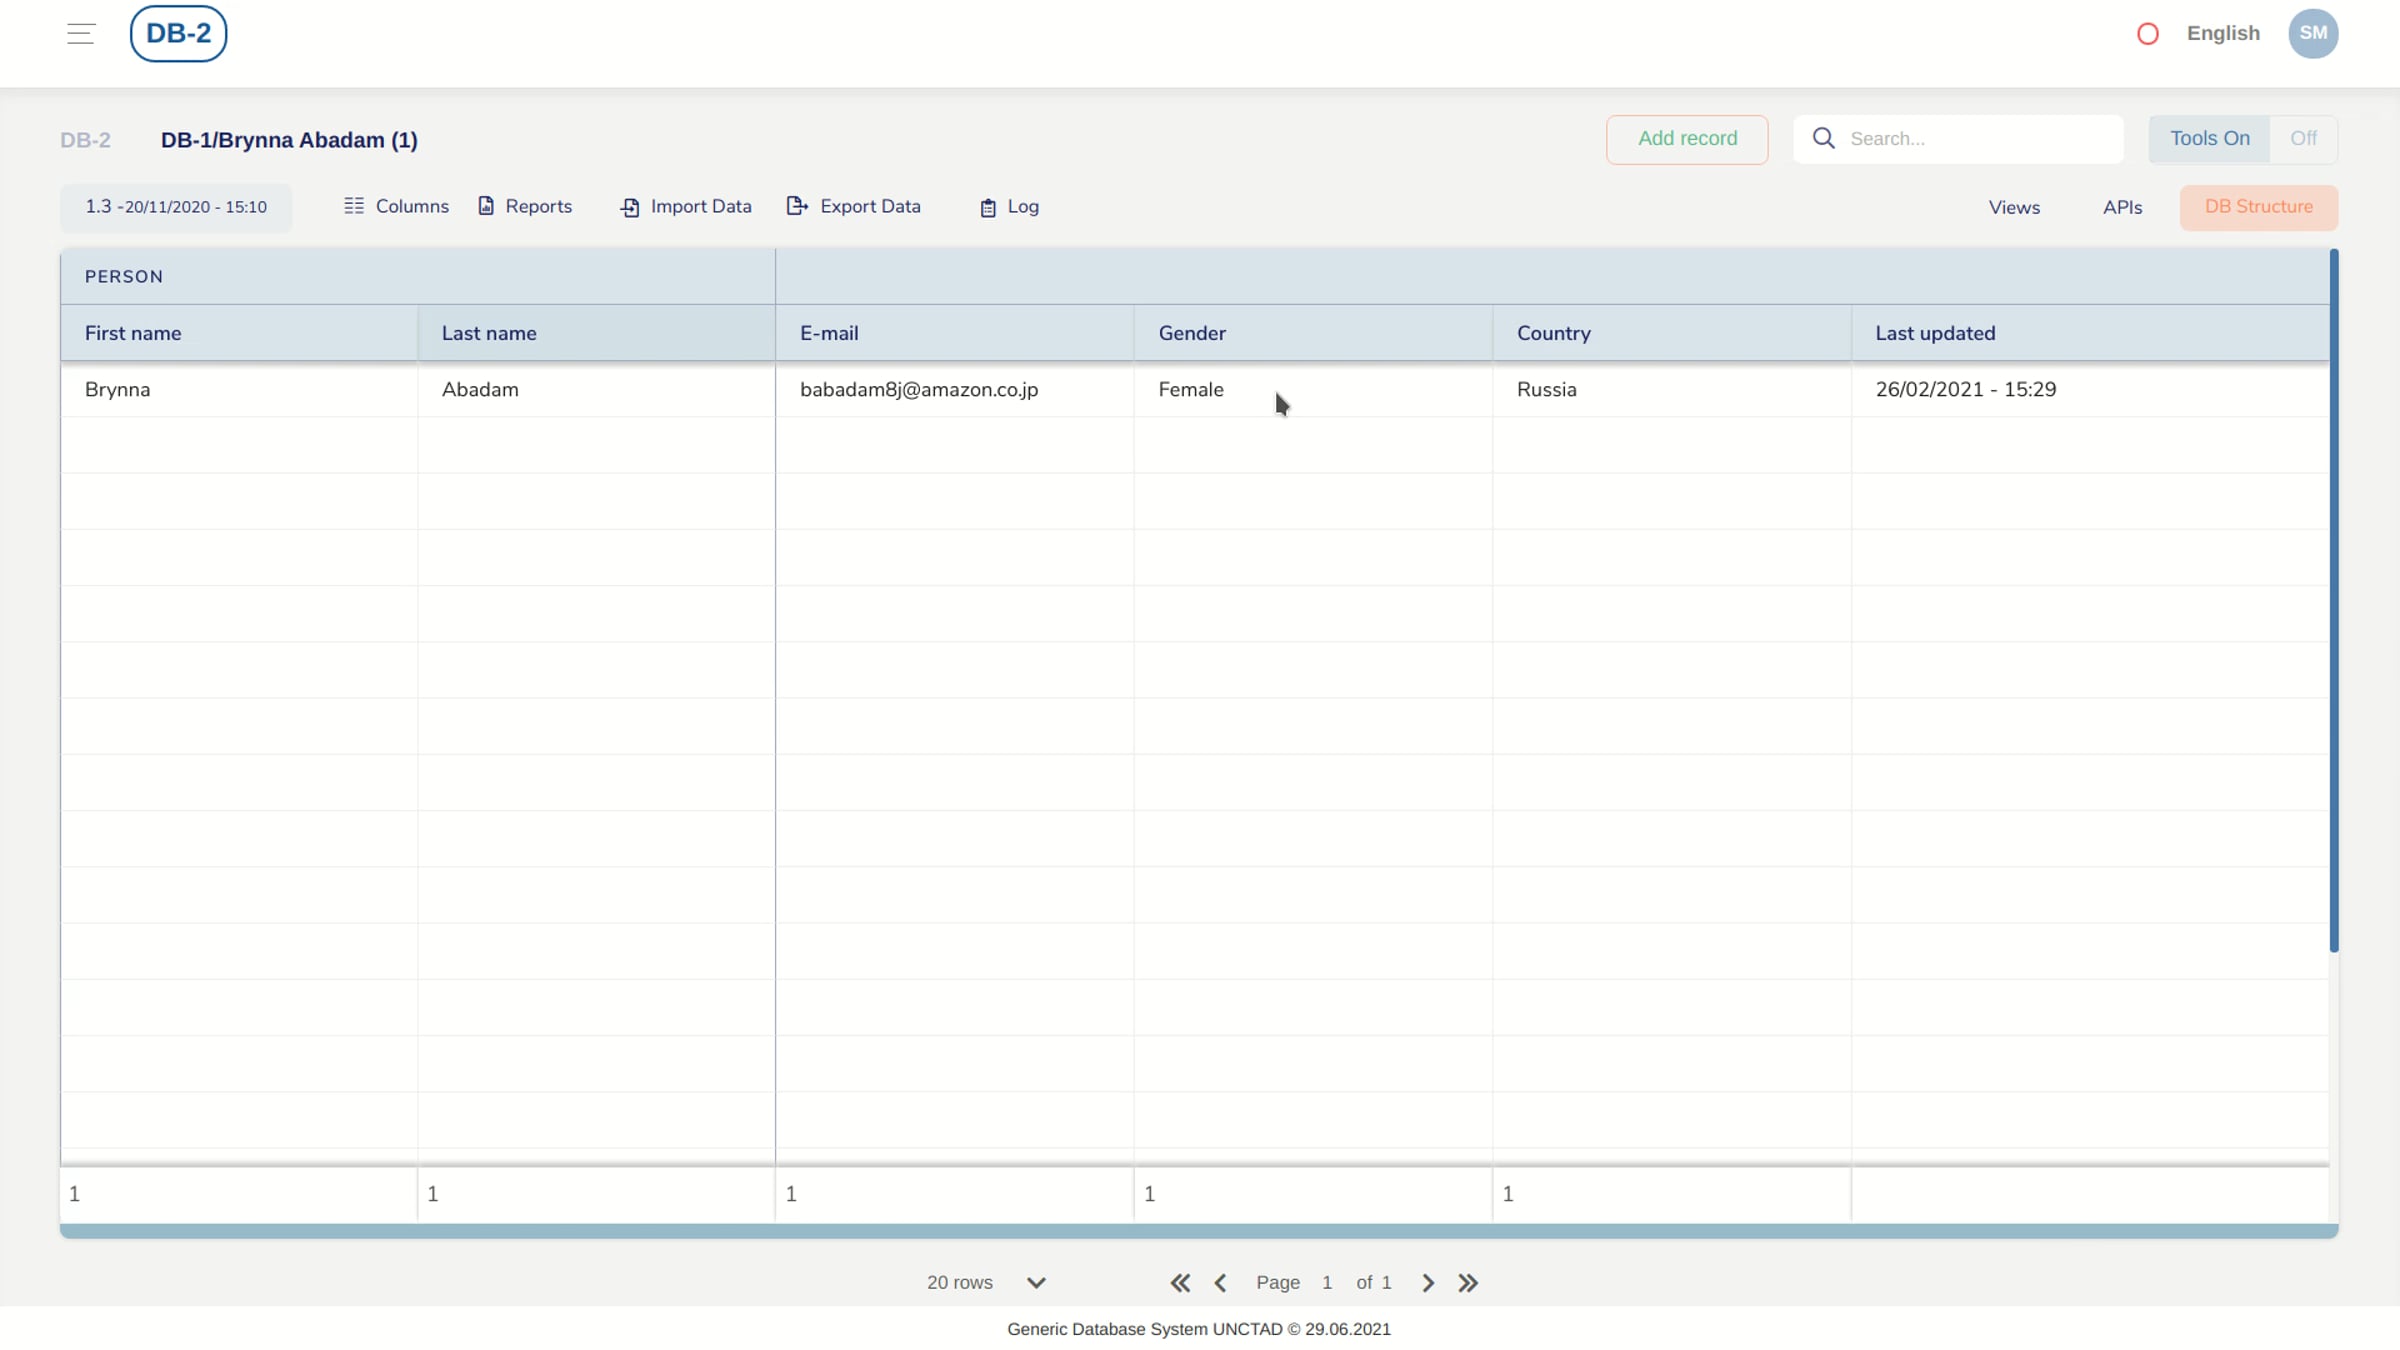The height and width of the screenshot is (1350, 2400).
Task: Click the Reports document icon
Action: point(486,206)
